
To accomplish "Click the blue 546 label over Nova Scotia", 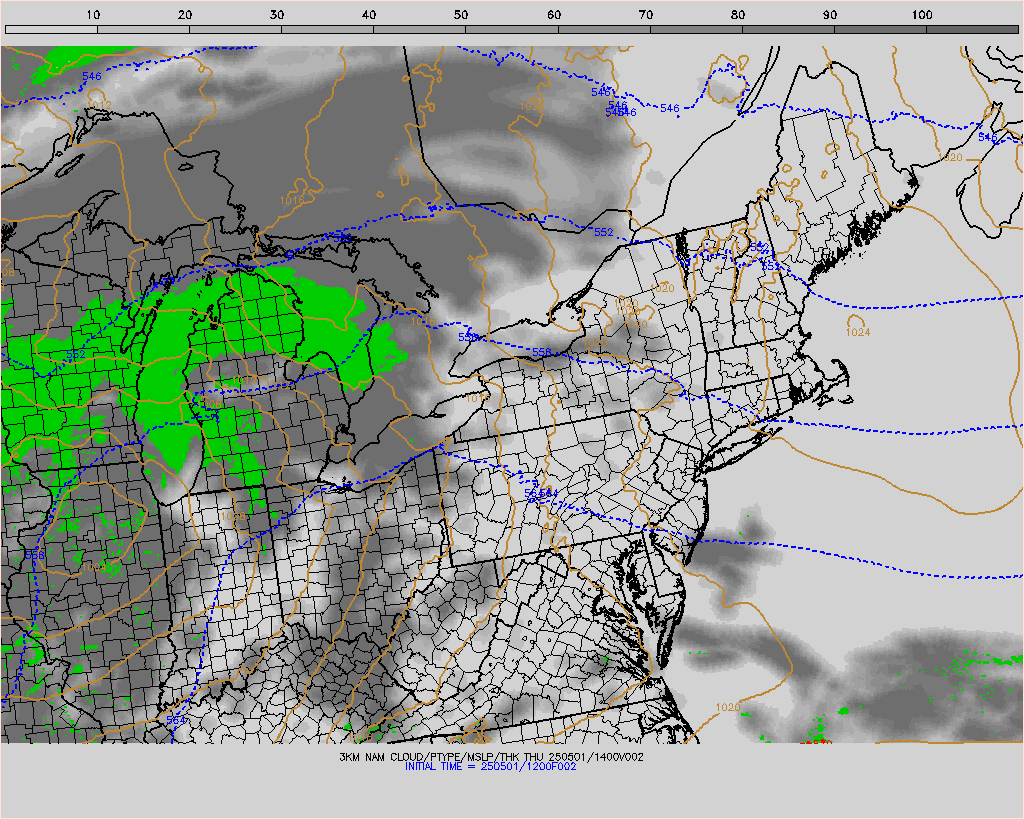I will click(x=987, y=137).
